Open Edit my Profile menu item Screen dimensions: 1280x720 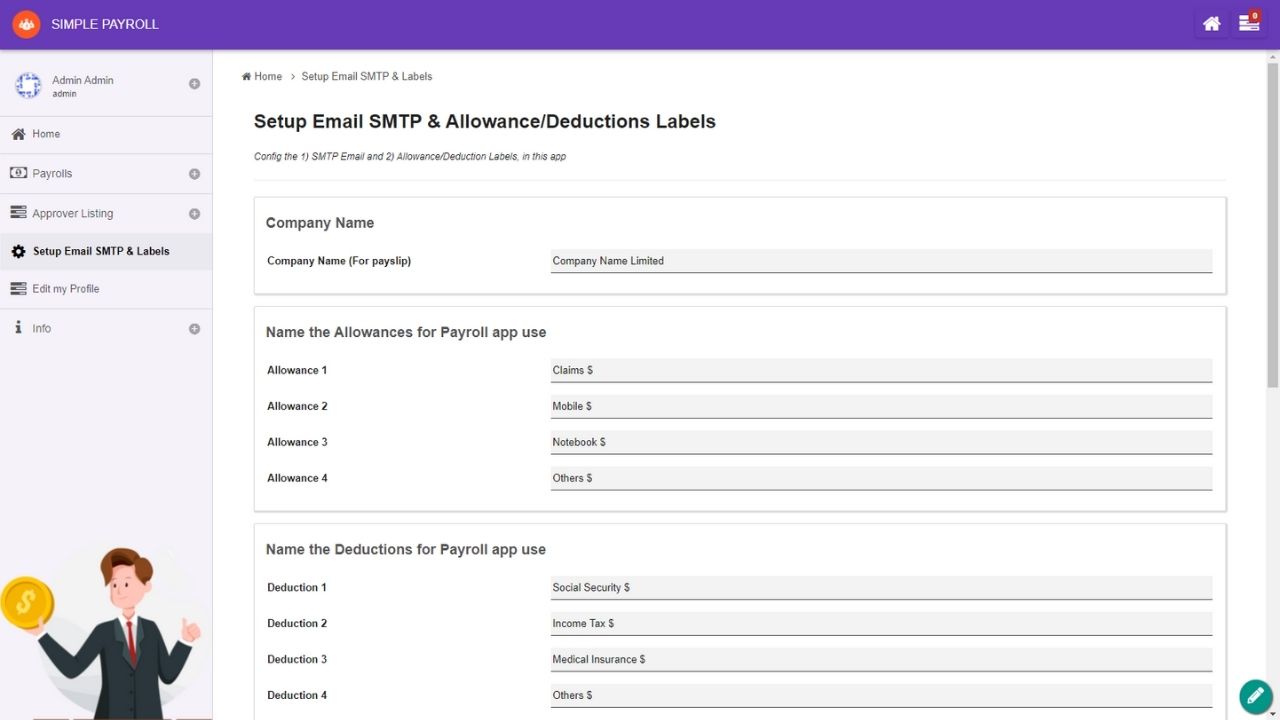(65, 289)
